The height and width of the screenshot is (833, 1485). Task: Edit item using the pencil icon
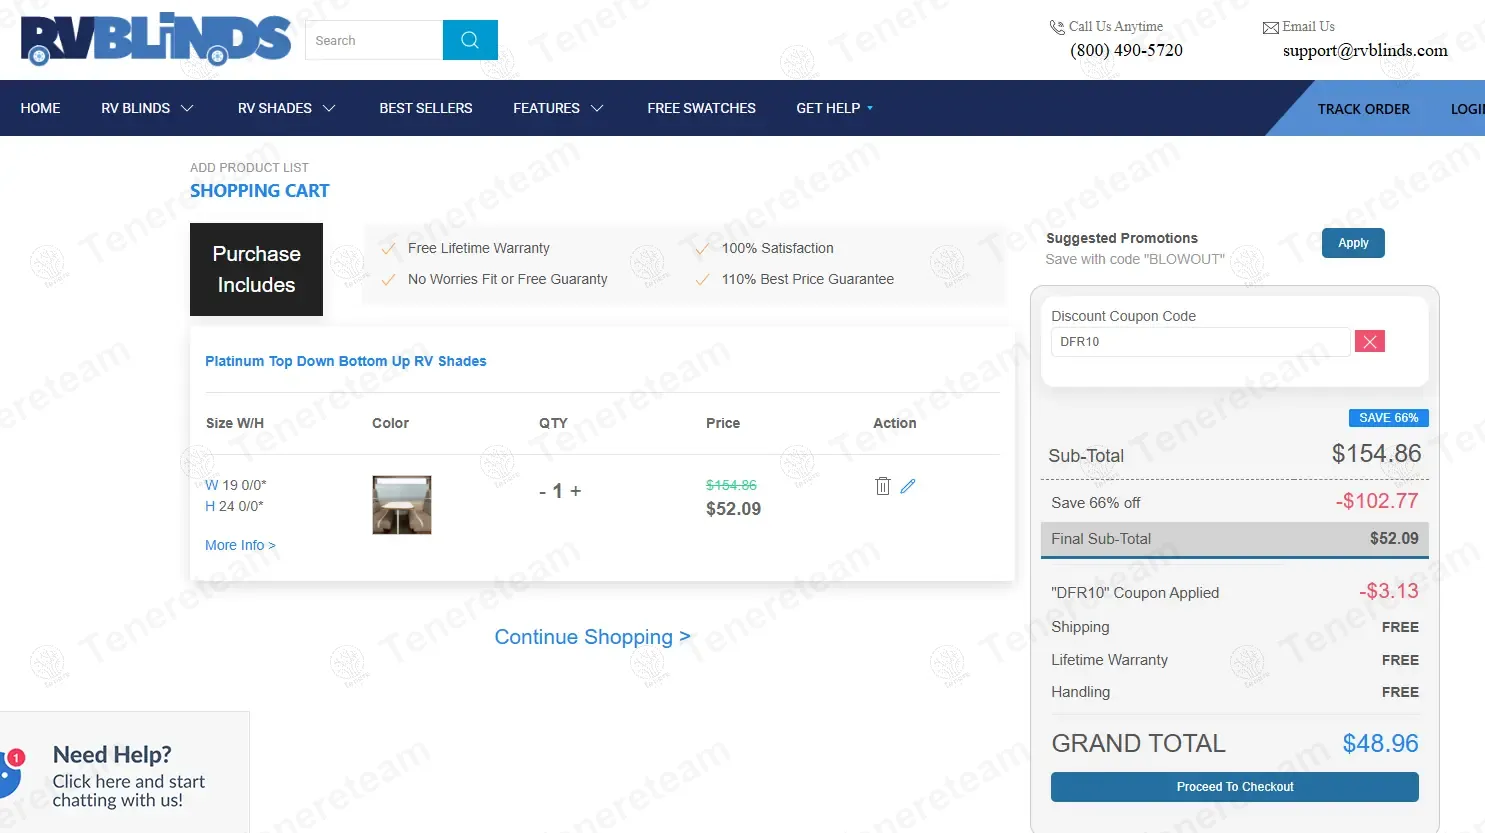[908, 486]
